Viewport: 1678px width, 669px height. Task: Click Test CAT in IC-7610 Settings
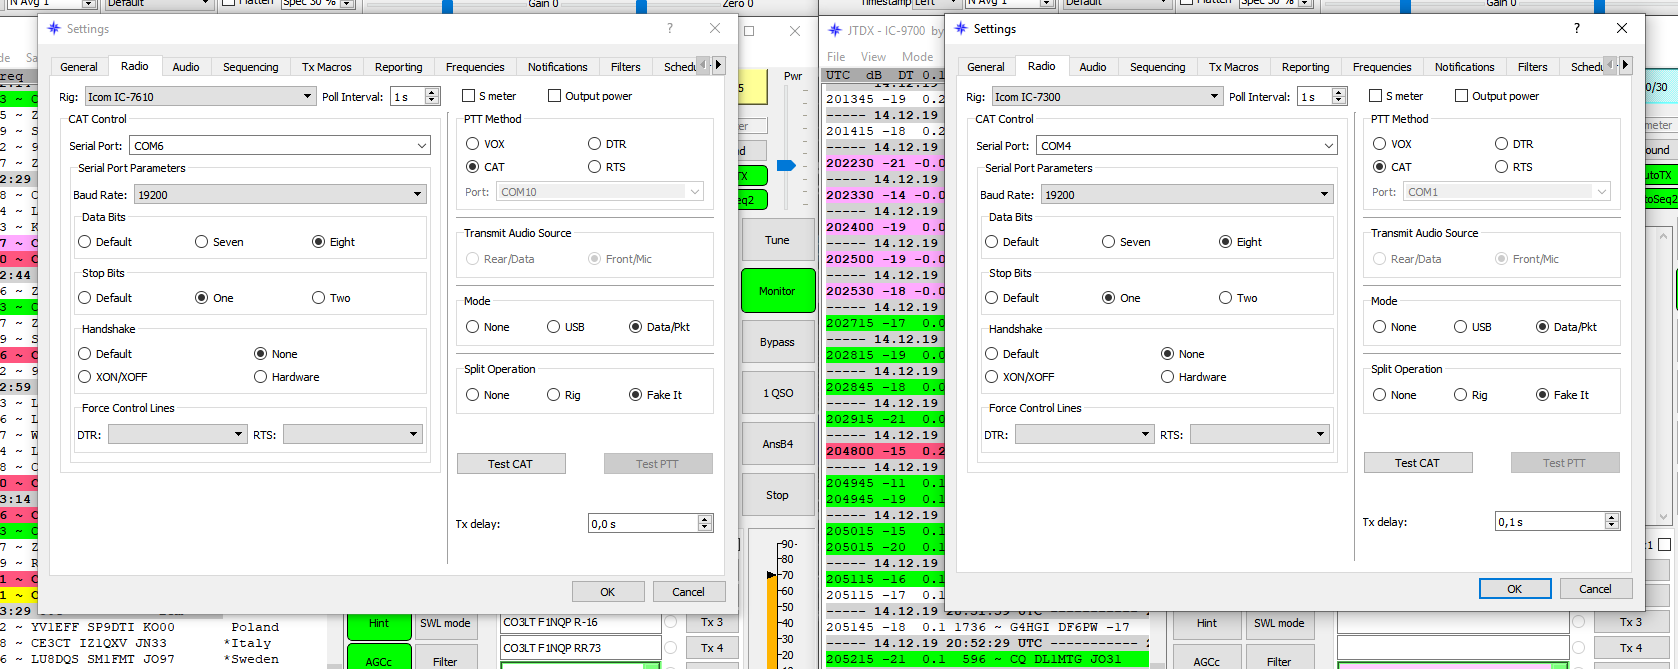tap(511, 464)
